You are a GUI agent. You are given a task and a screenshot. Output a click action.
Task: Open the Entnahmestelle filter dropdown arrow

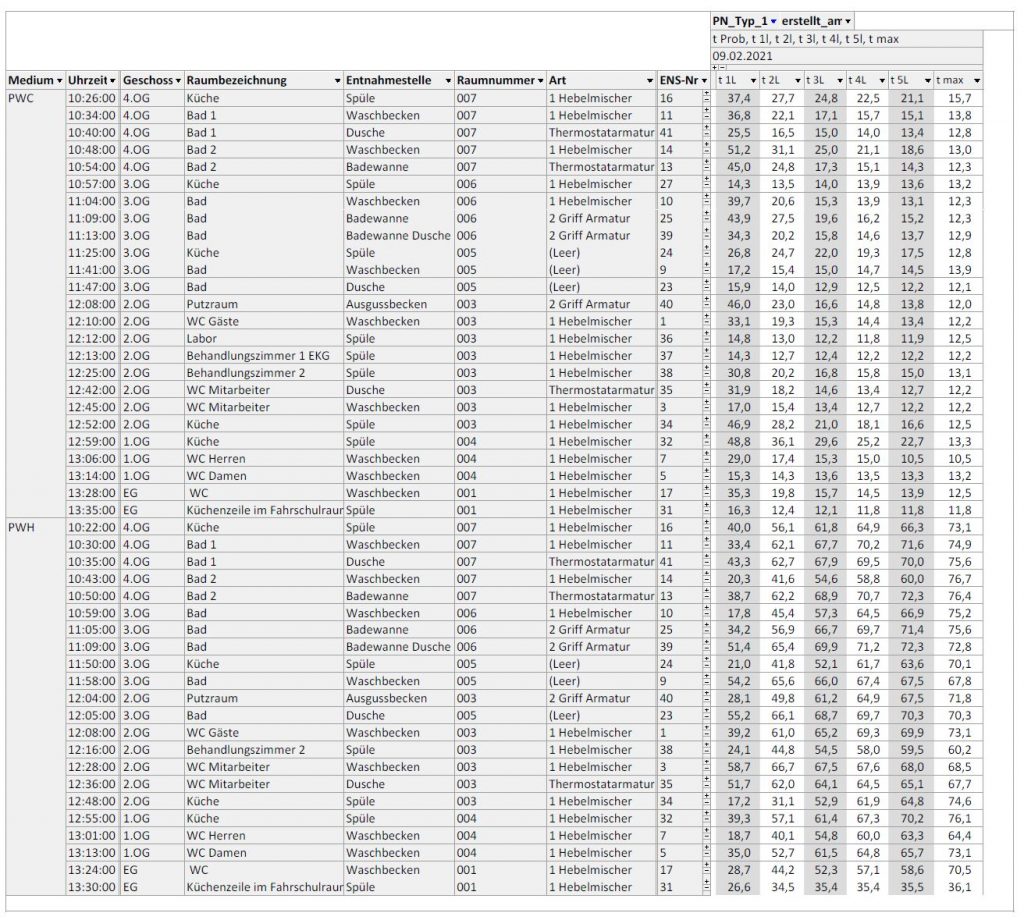tap(447, 80)
